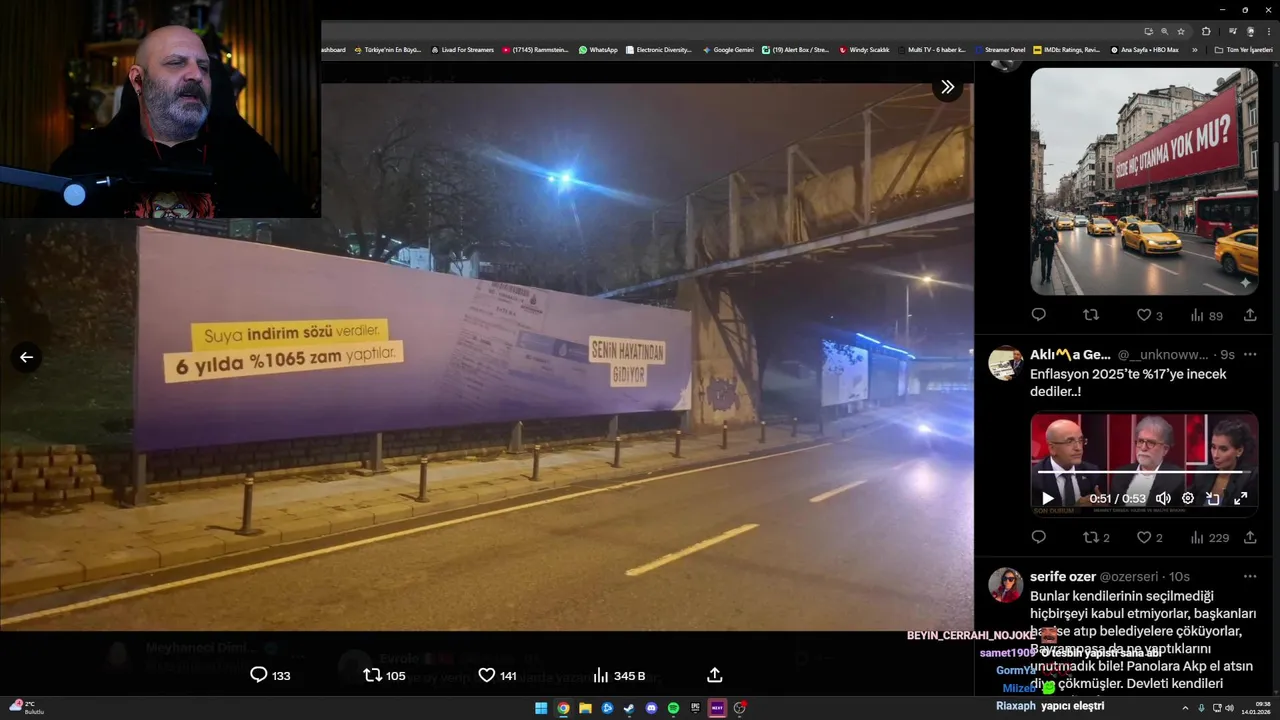Open the Electronic Diversity bookmark
Image resolution: width=1280 pixels, height=720 pixels.
[x=658, y=49]
